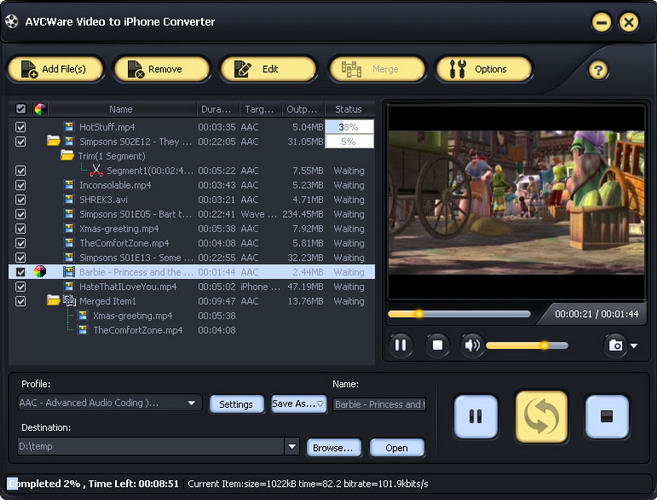Uncheck the Xmas-greeting.mp4 checkbox

tap(21, 228)
